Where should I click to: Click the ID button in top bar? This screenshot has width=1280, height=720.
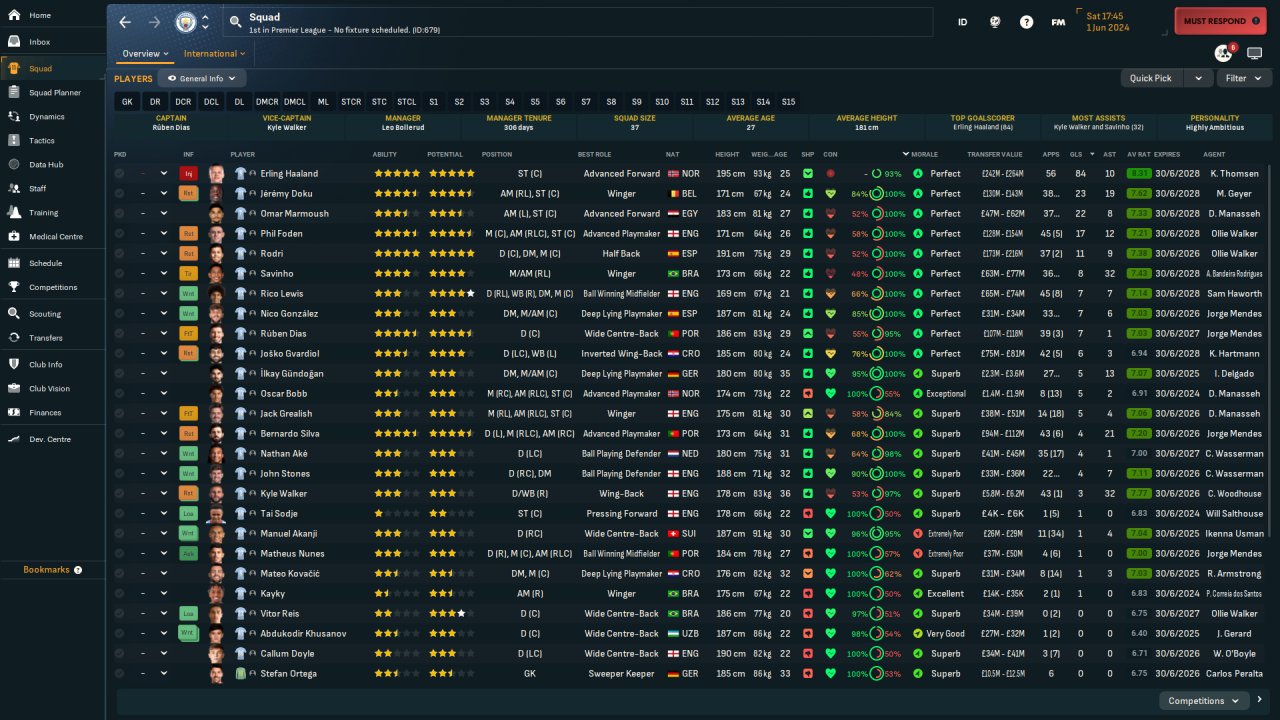tap(962, 22)
